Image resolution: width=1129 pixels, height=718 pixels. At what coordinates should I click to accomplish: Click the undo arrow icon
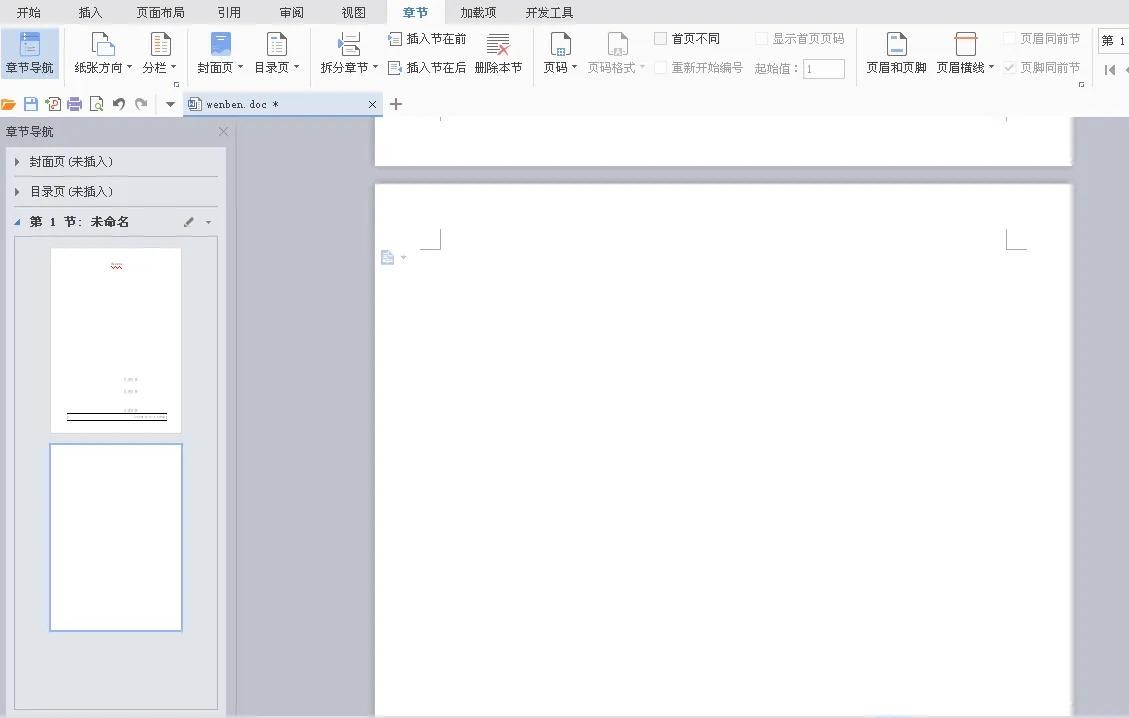[x=119, y=104]
